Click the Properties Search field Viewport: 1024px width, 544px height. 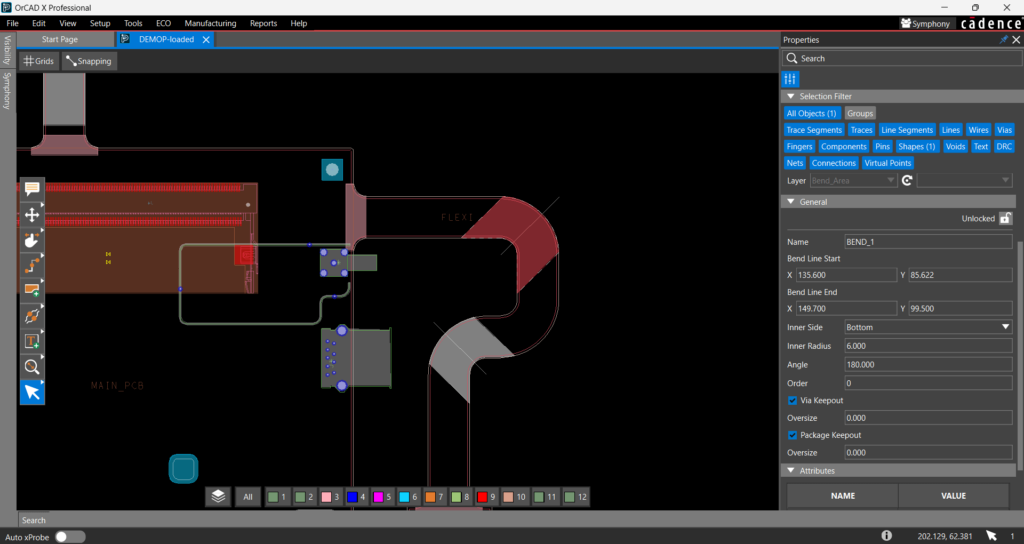[902, 58]
